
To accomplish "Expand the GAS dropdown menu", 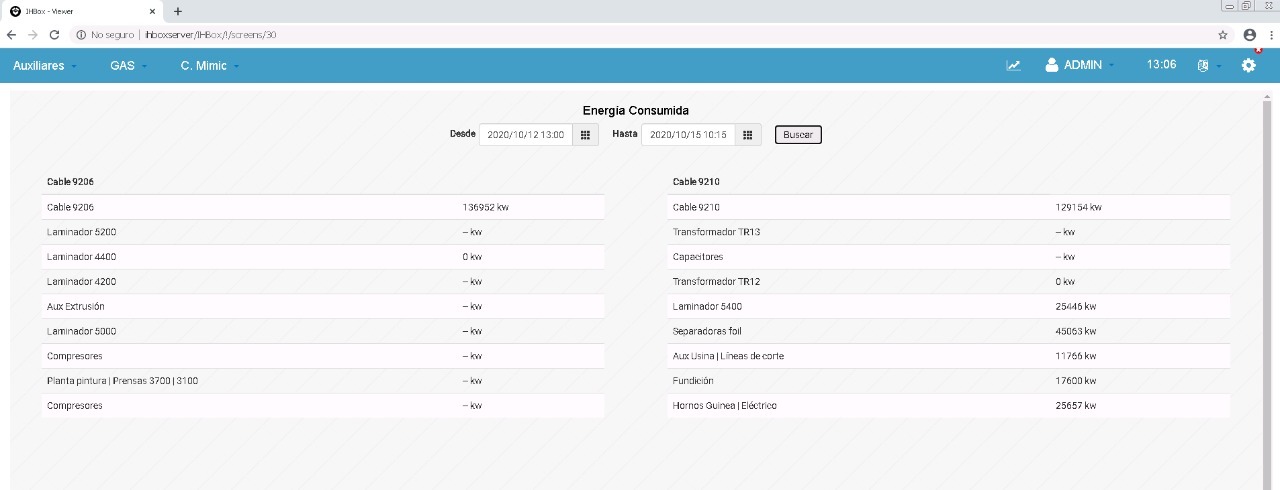I will click(128, 65).
